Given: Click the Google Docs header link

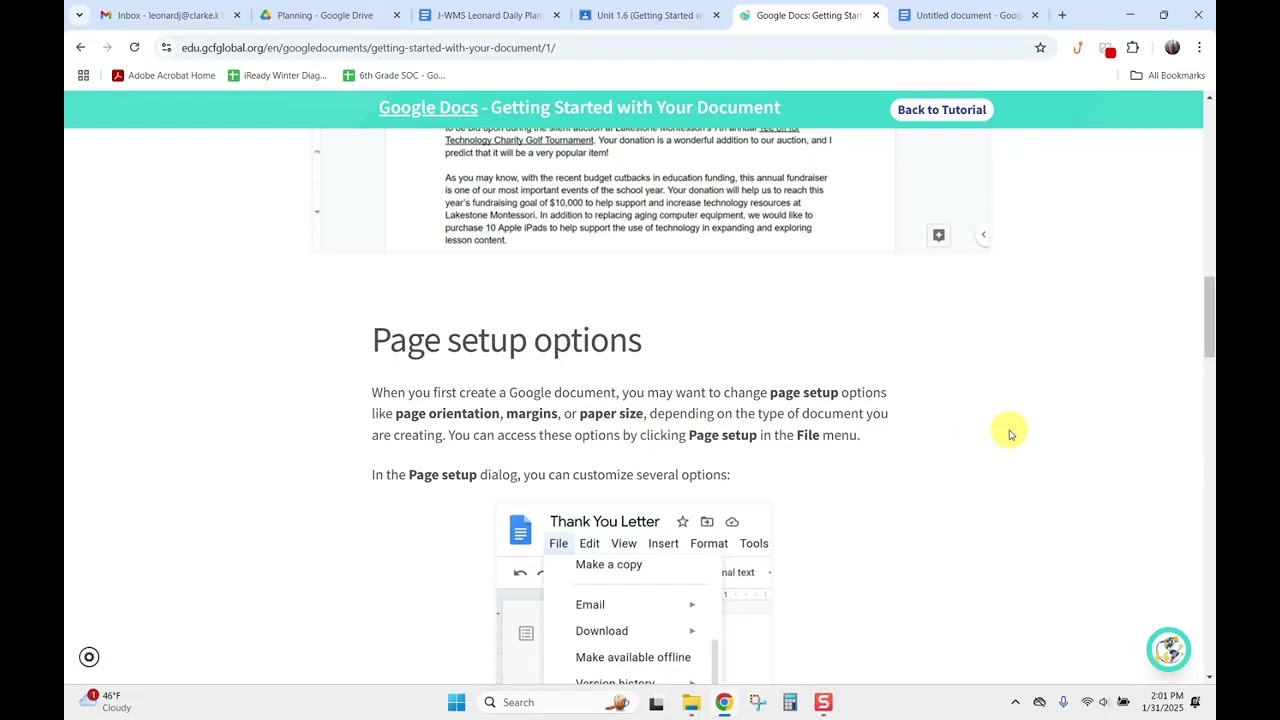Looking at the screenshot, I should pyautogui.click(x=428, y=108).
